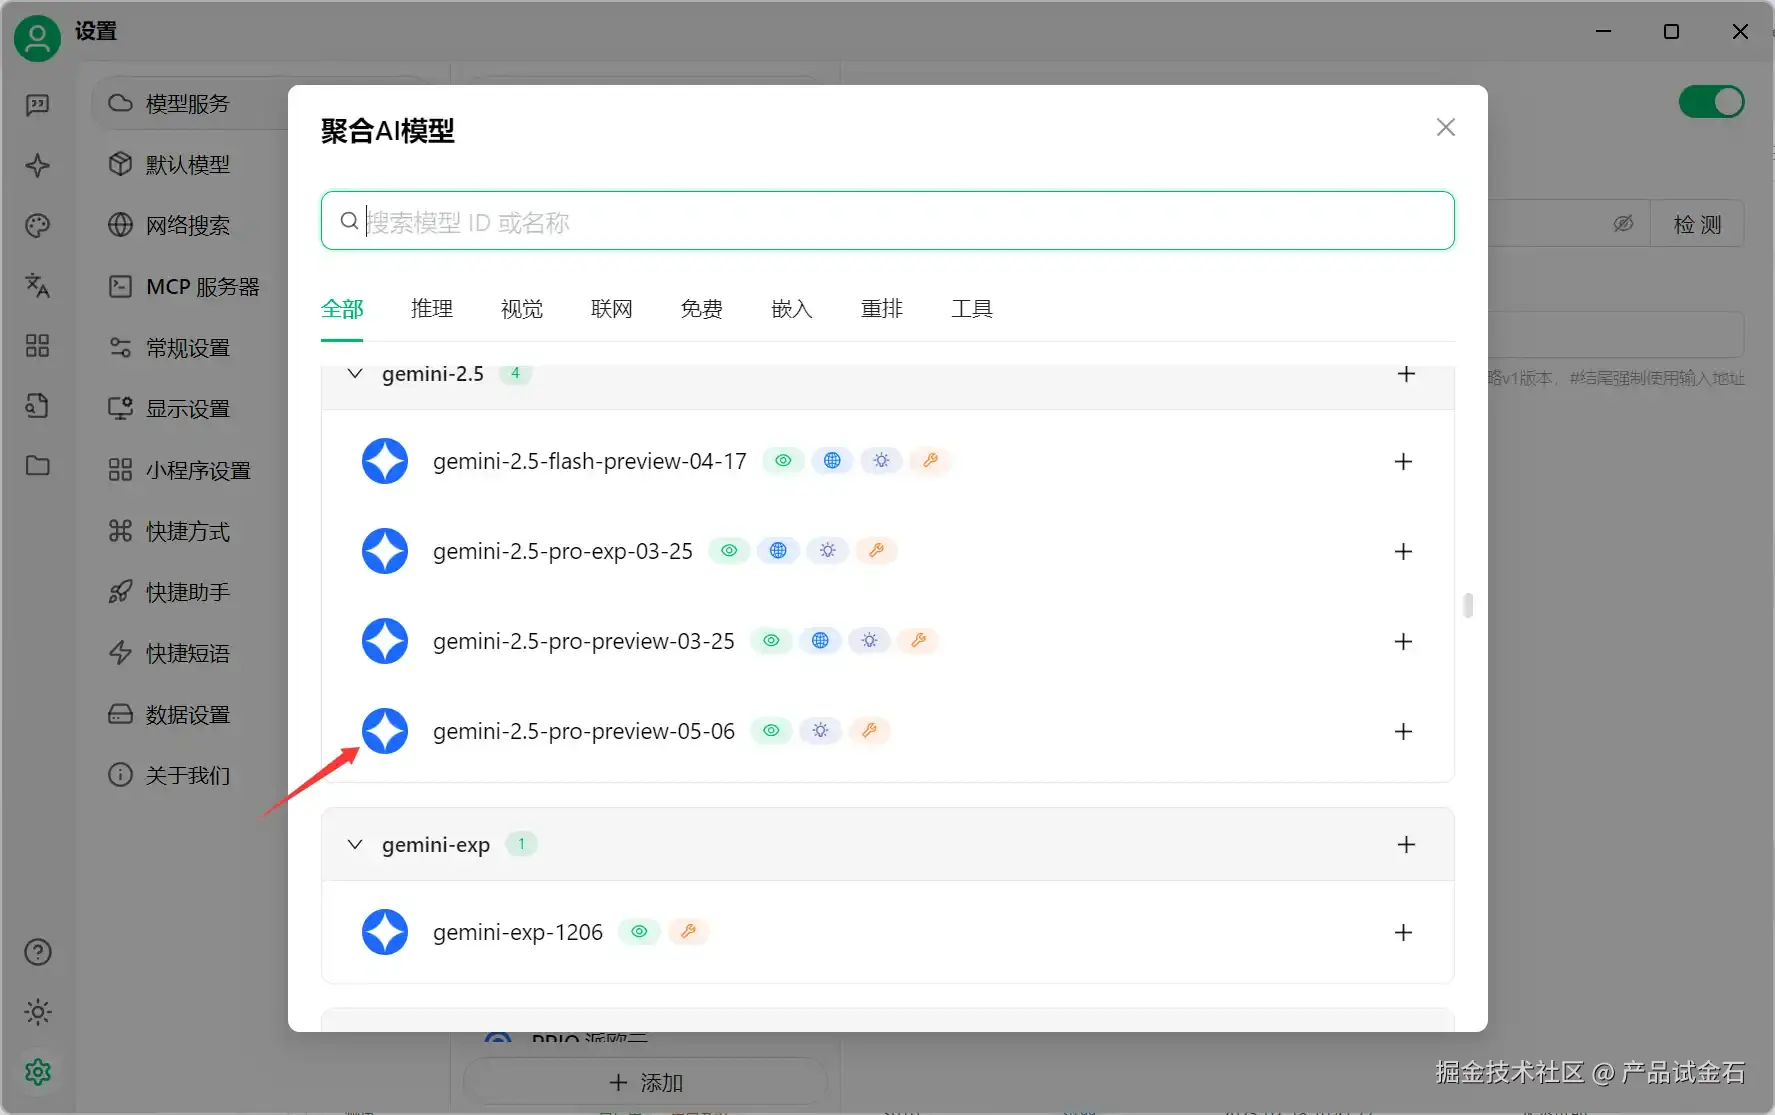The image size is (1775, 1115).
Task: Switch to the 免费 tab
Action: click(x=701, y=309)
